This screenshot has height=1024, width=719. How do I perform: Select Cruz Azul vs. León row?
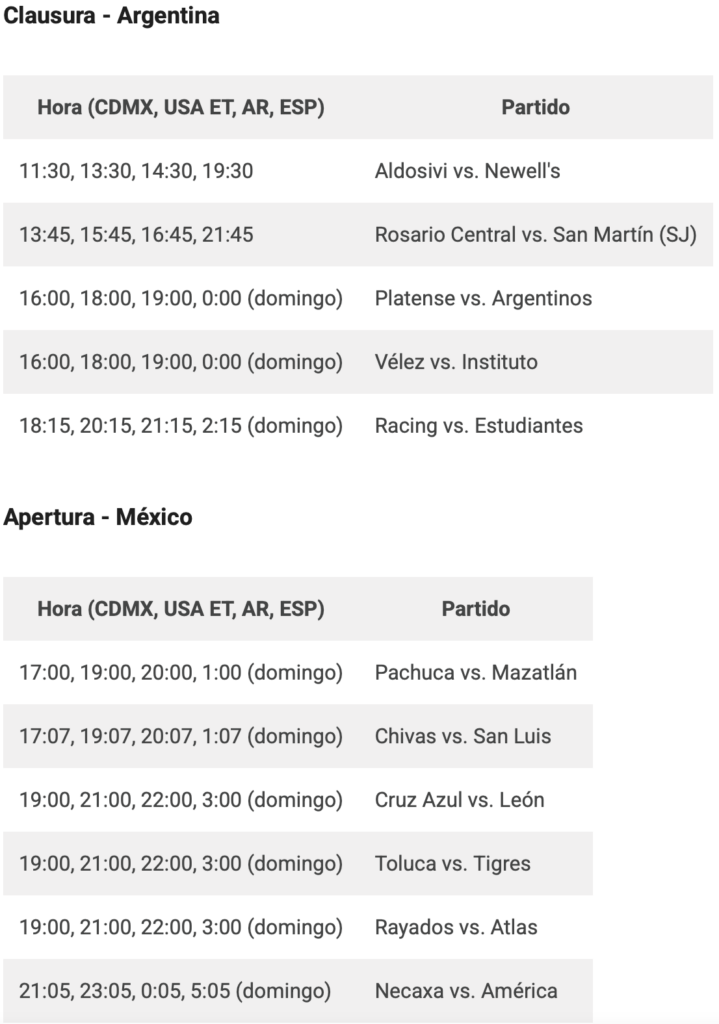(x=298, y=800)
